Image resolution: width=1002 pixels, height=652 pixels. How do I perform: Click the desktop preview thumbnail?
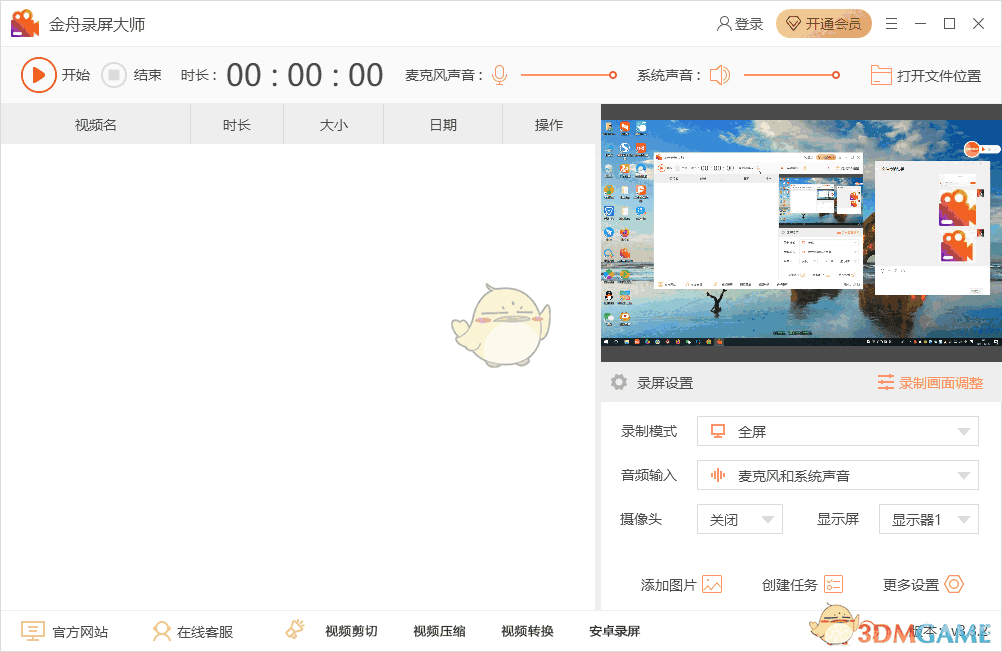point(800,232)
